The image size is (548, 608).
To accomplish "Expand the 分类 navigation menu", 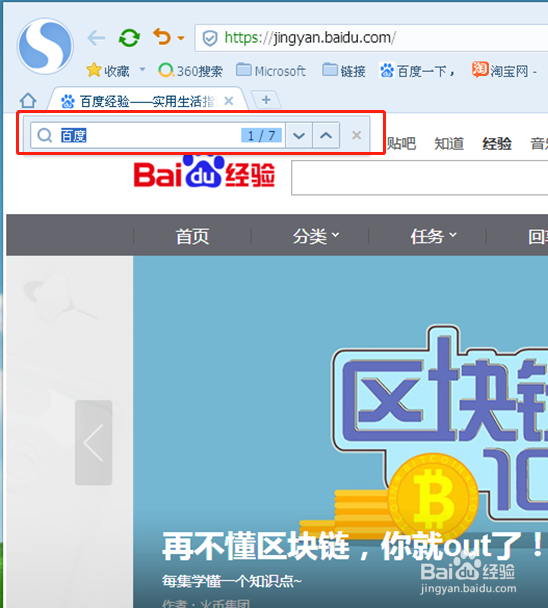I will [316, 236].
